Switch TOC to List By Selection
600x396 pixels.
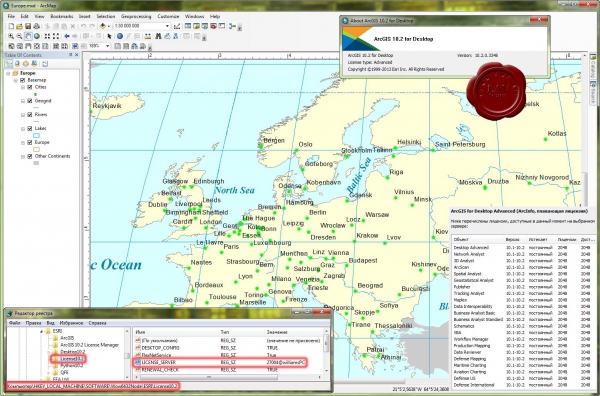tap(34, 64)
